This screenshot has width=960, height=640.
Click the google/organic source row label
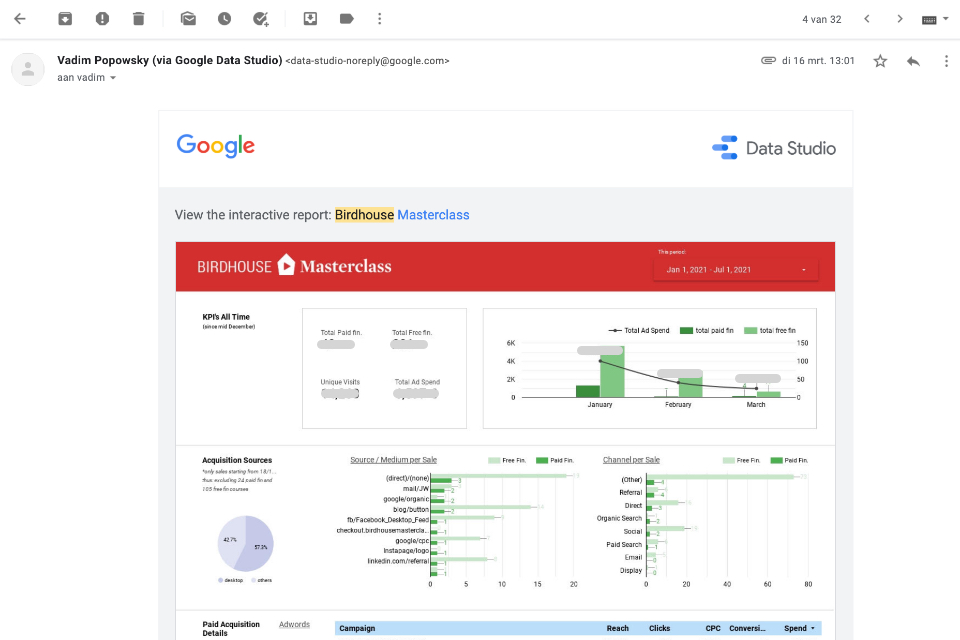point(406,499)
